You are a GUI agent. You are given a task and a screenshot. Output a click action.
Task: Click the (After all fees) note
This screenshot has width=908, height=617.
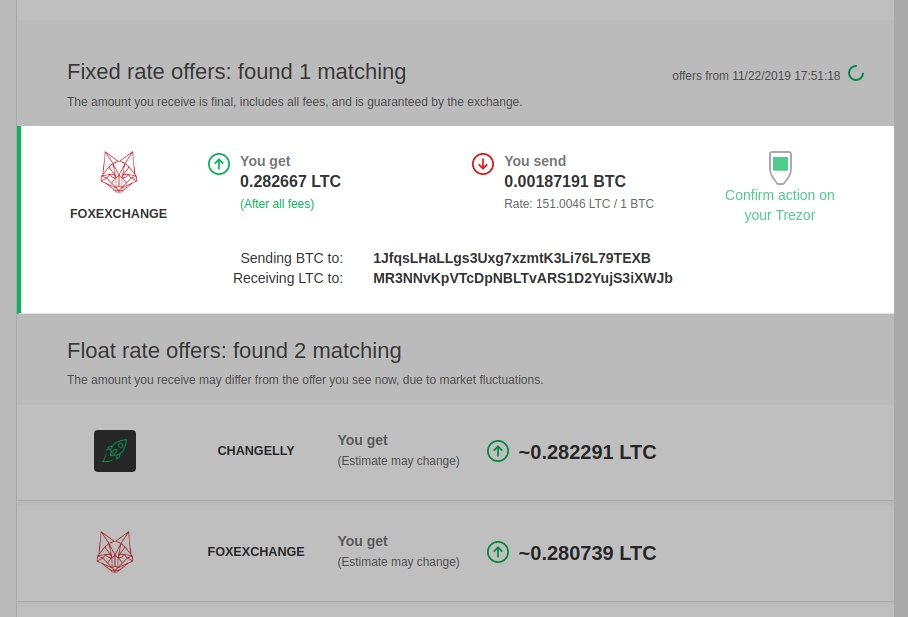[x=277, y=204]
